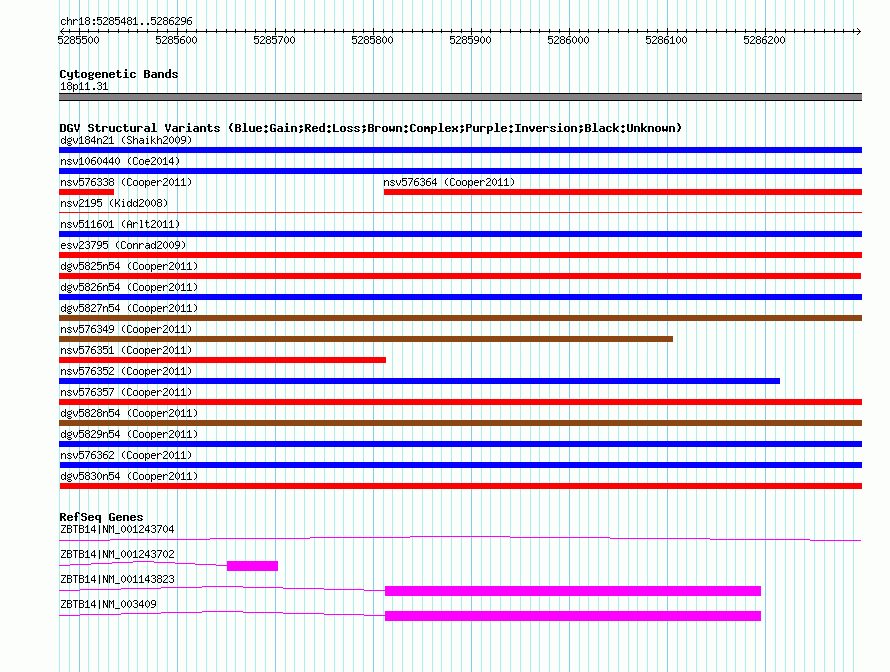Click the nsv576349 brown complex bar
This screenshot has width=890, height=672.
click(x=366, y=339)
